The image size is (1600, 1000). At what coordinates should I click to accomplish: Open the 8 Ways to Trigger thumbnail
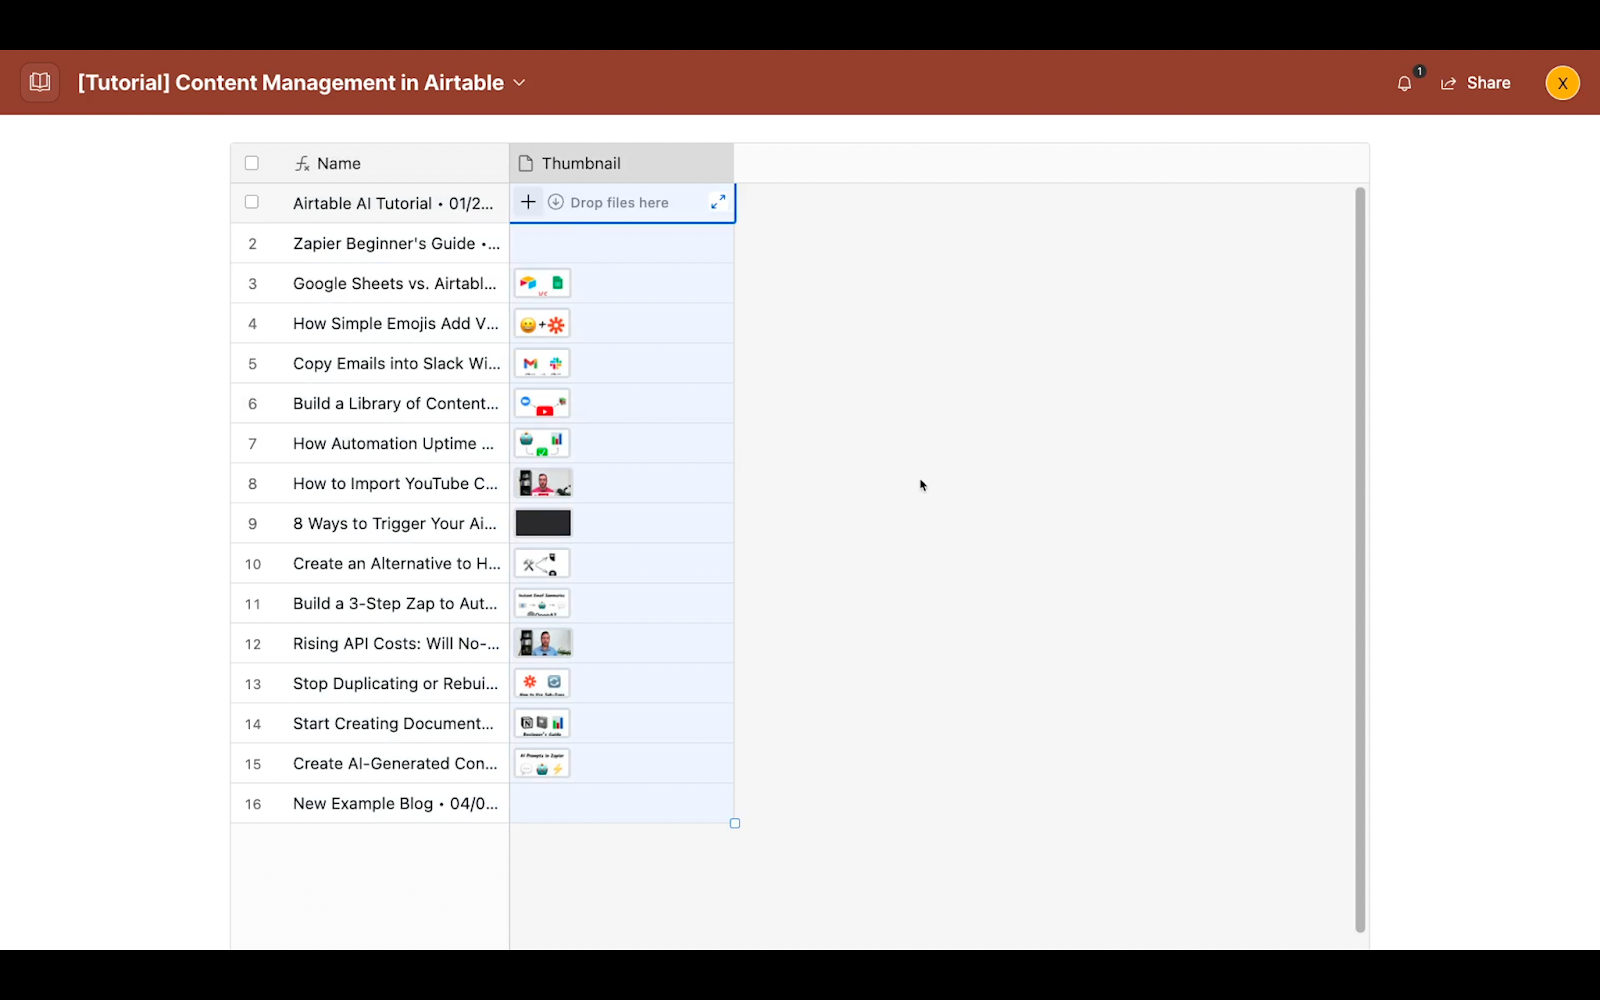click(543, 523)
